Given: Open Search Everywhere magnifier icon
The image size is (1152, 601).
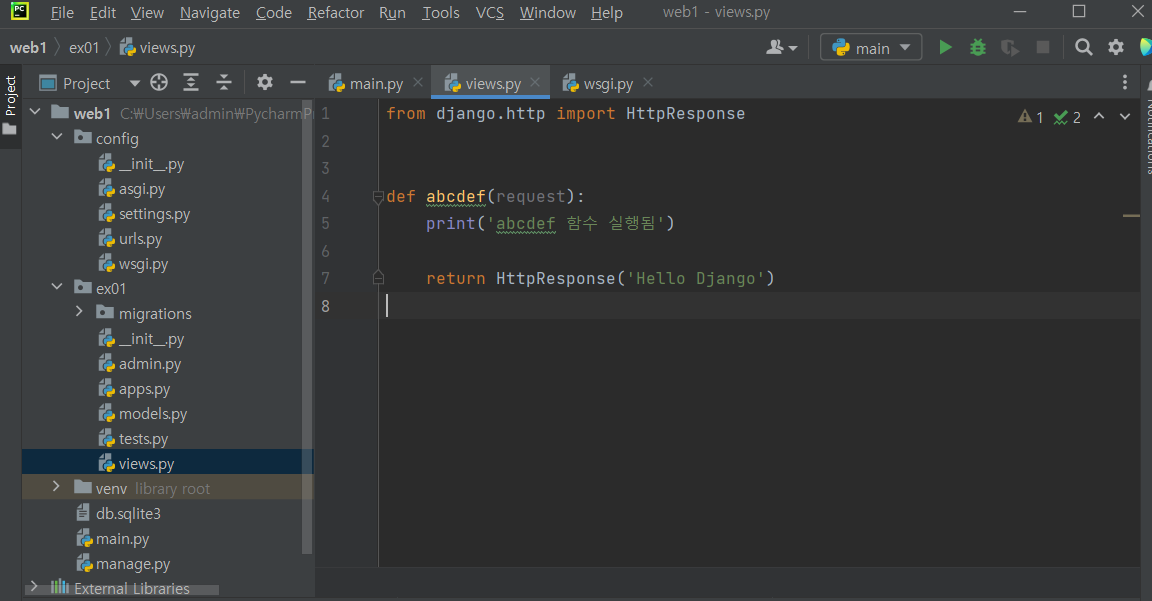Looking at the screenshot, I should pyautogui.click(x=1084, y=48).
